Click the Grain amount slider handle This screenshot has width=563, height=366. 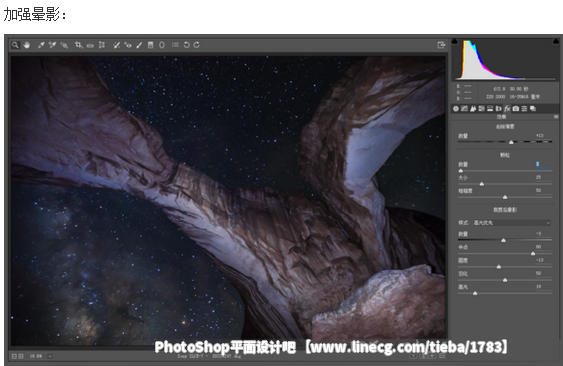click(461, 171)
